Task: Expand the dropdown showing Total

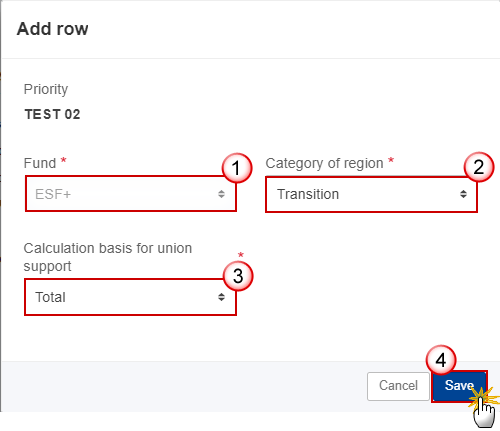Action: pos(130,297)
